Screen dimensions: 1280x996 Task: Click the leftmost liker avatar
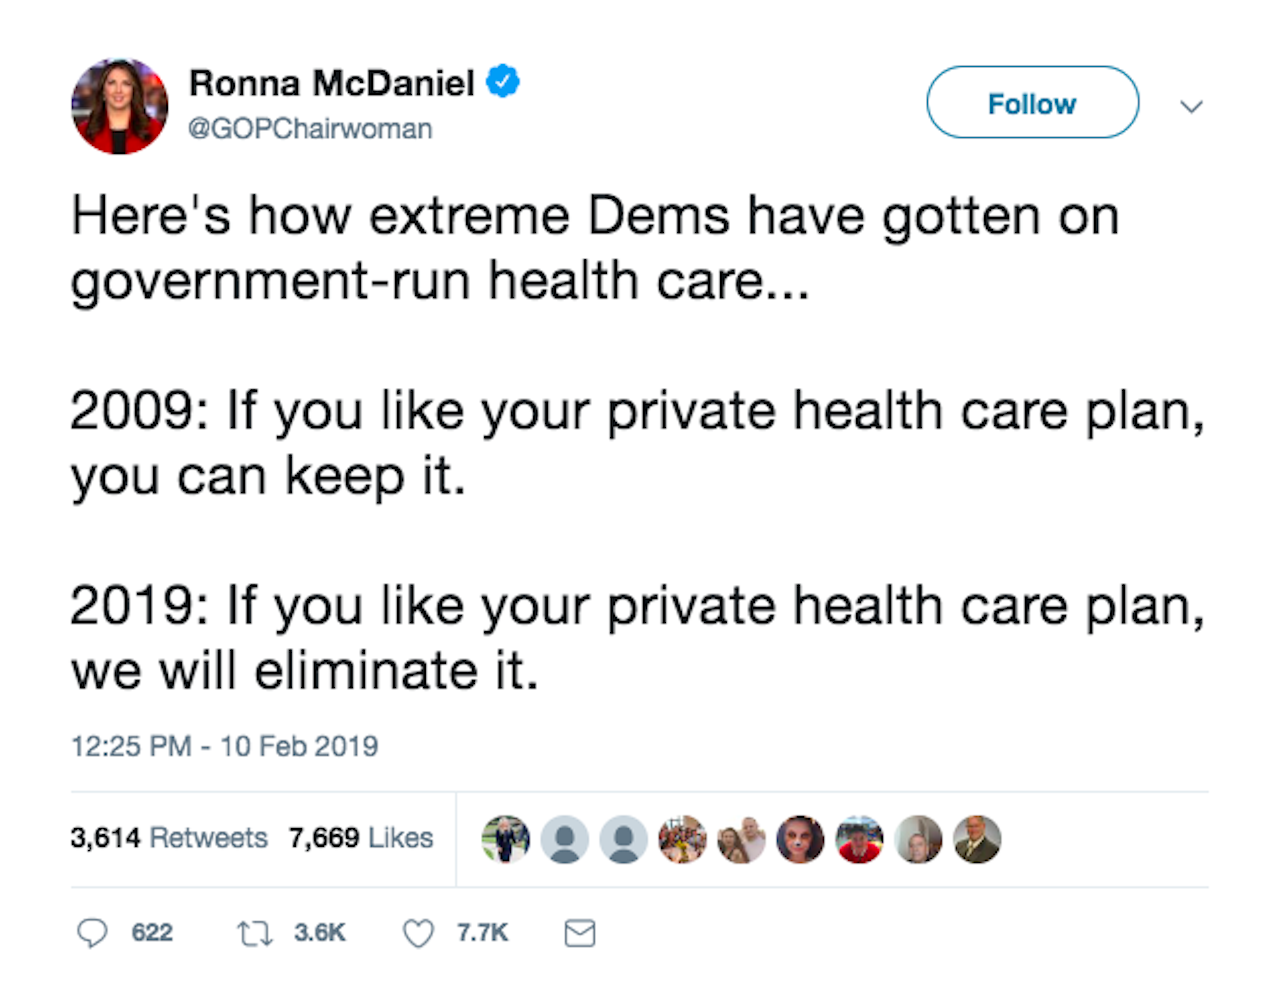click(506, 839)
